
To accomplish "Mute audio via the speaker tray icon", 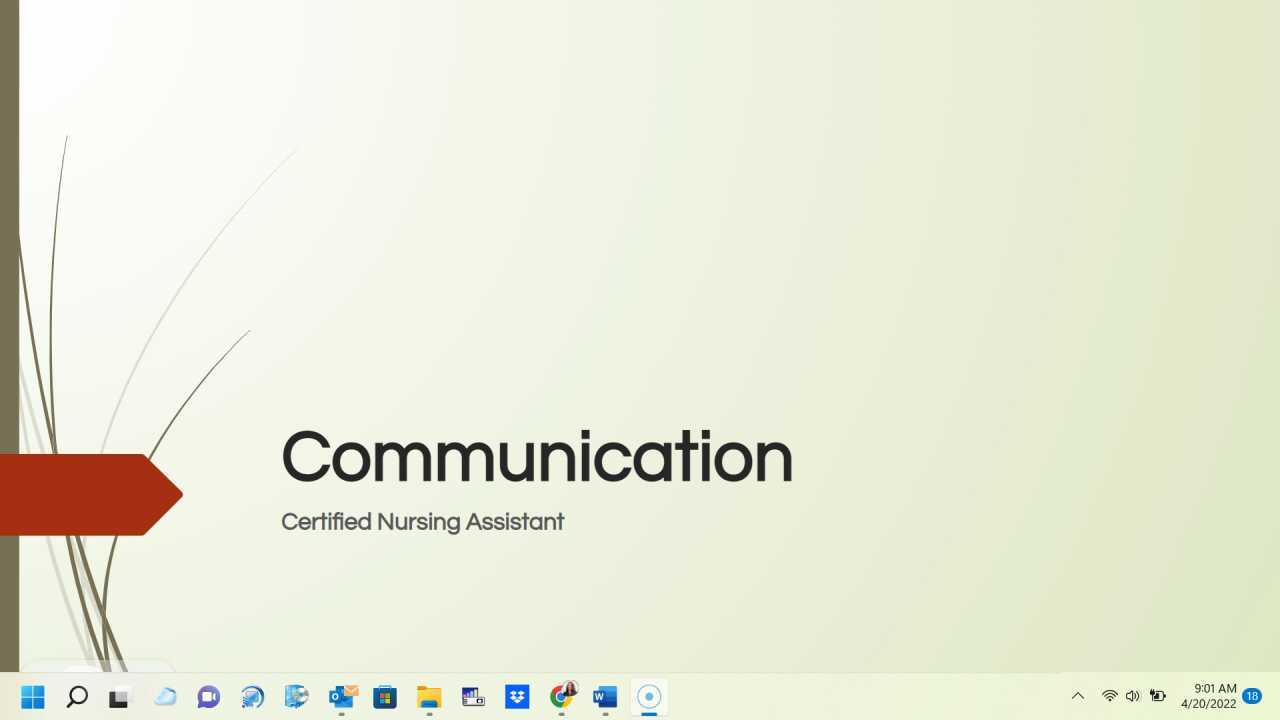I will [x=1133, y=696].
